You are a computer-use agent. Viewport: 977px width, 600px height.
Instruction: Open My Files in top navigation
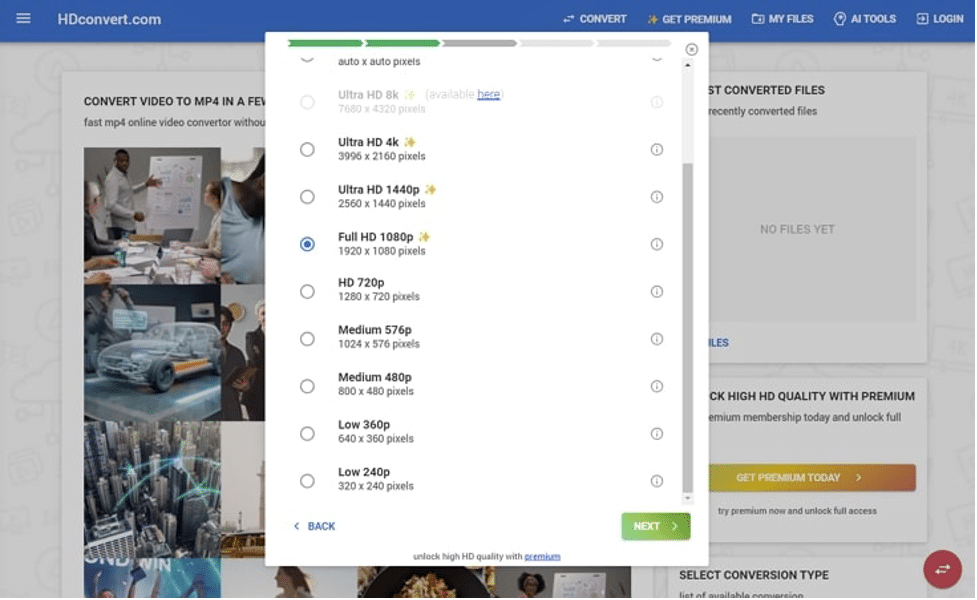(x=782, y=19)
